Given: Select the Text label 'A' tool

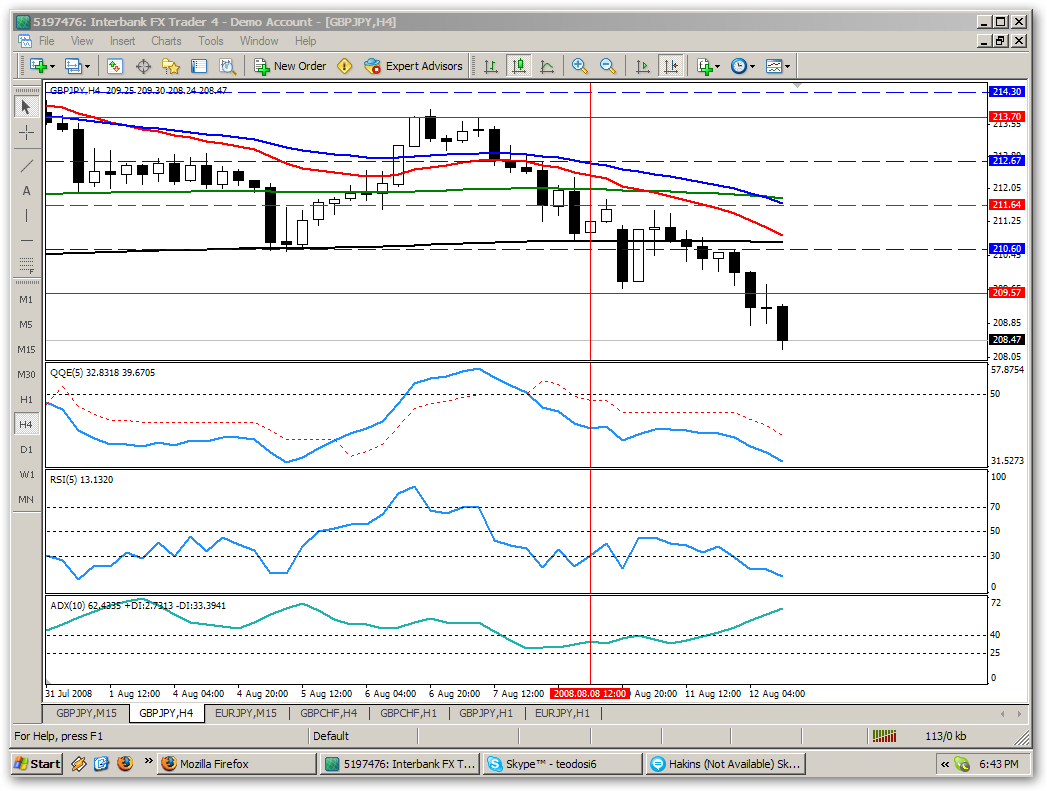Looking at the screenshot, I should coord(26,190).
